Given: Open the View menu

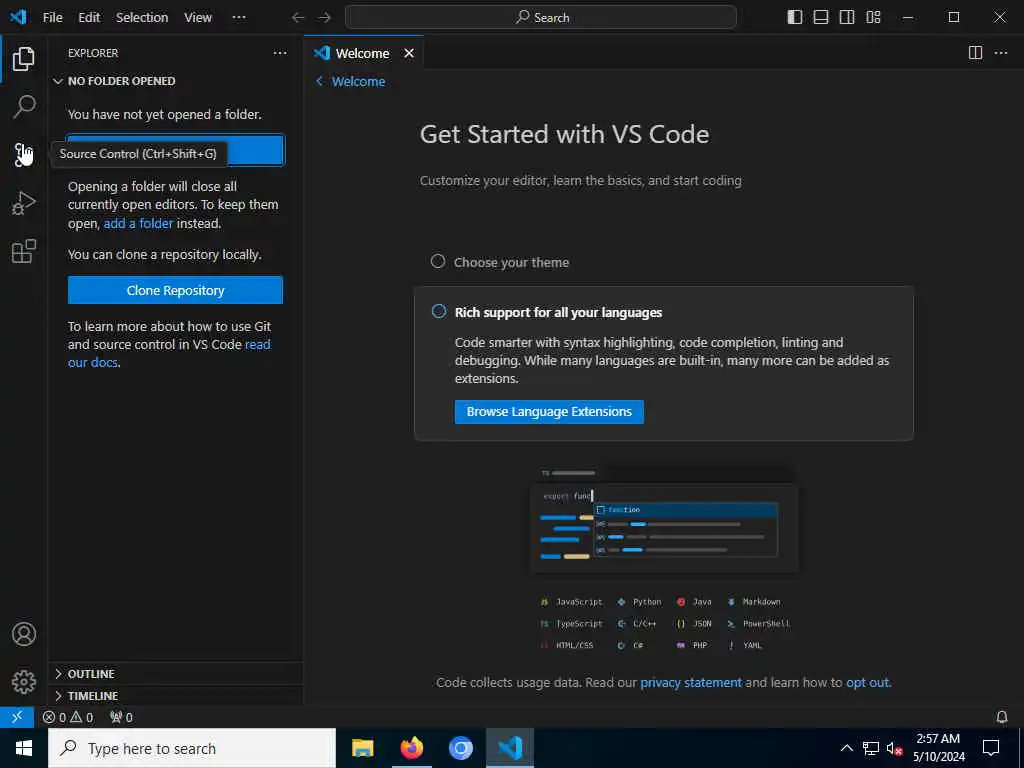Looking at the screenshot, I should 198,18.
